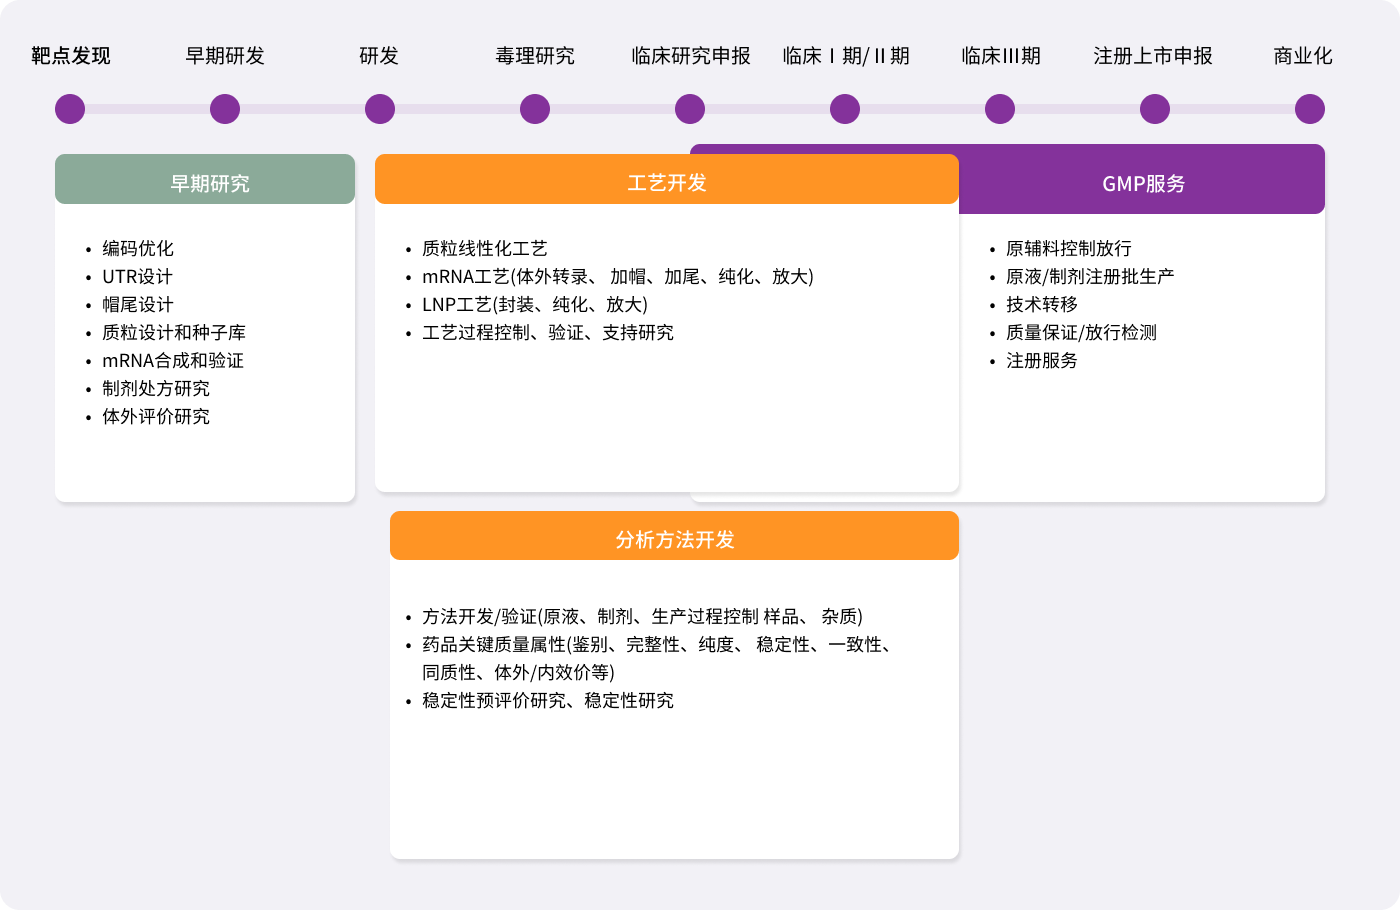The height and width of the screenshot is (910, 1400).
Task: Select the 临床III期 stage label
Action: pyautogui.click(x=1001, y=56)
